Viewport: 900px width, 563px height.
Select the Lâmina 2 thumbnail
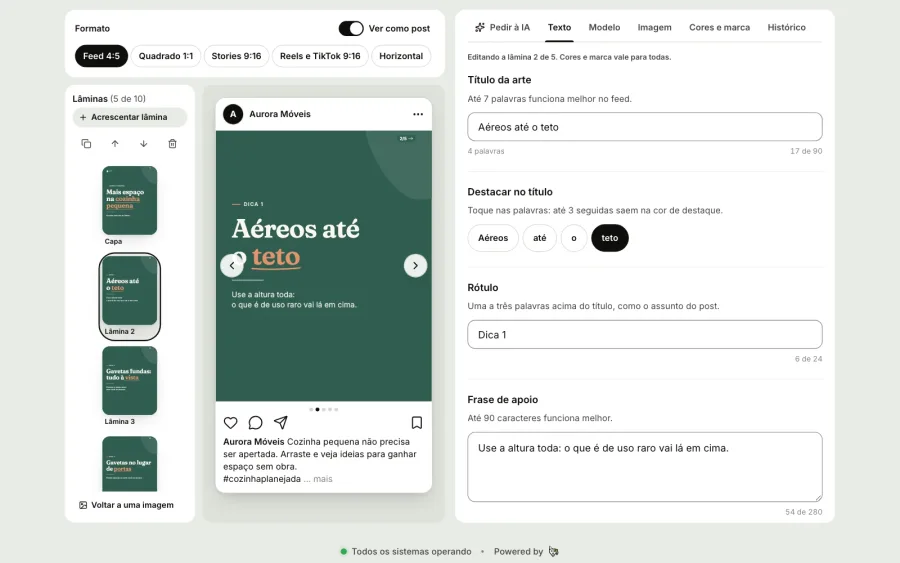pyautogui.click(x=130, y=297)
